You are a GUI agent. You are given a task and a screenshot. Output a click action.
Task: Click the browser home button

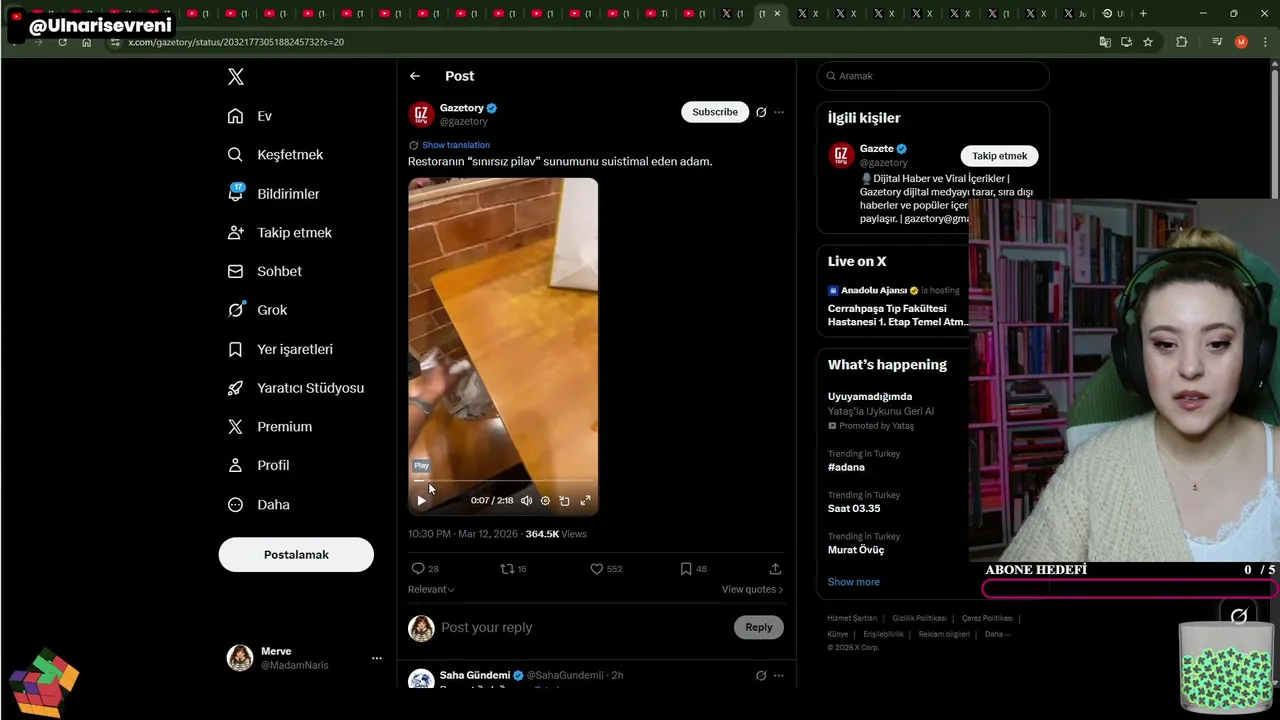[87, 42]
